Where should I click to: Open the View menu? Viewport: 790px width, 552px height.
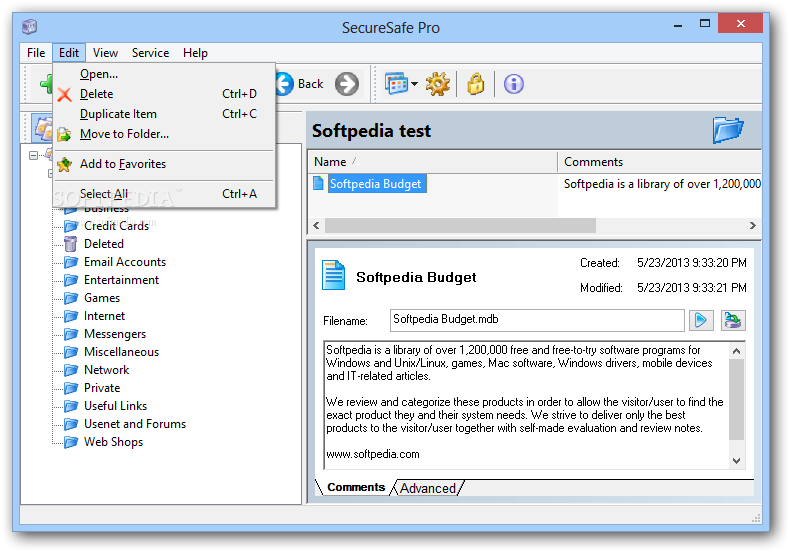105,53
